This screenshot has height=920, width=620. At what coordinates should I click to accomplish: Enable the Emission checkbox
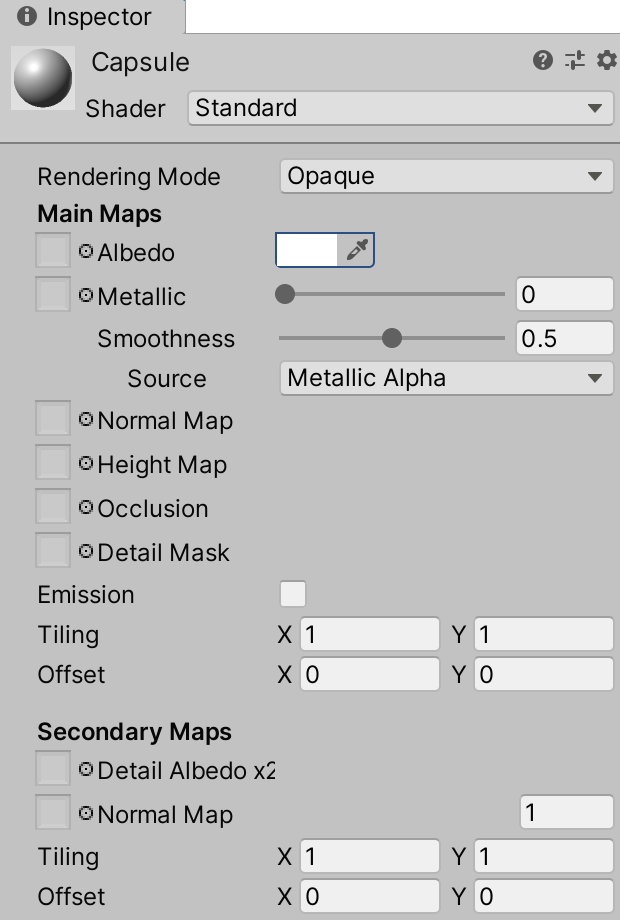pos(293,594)
